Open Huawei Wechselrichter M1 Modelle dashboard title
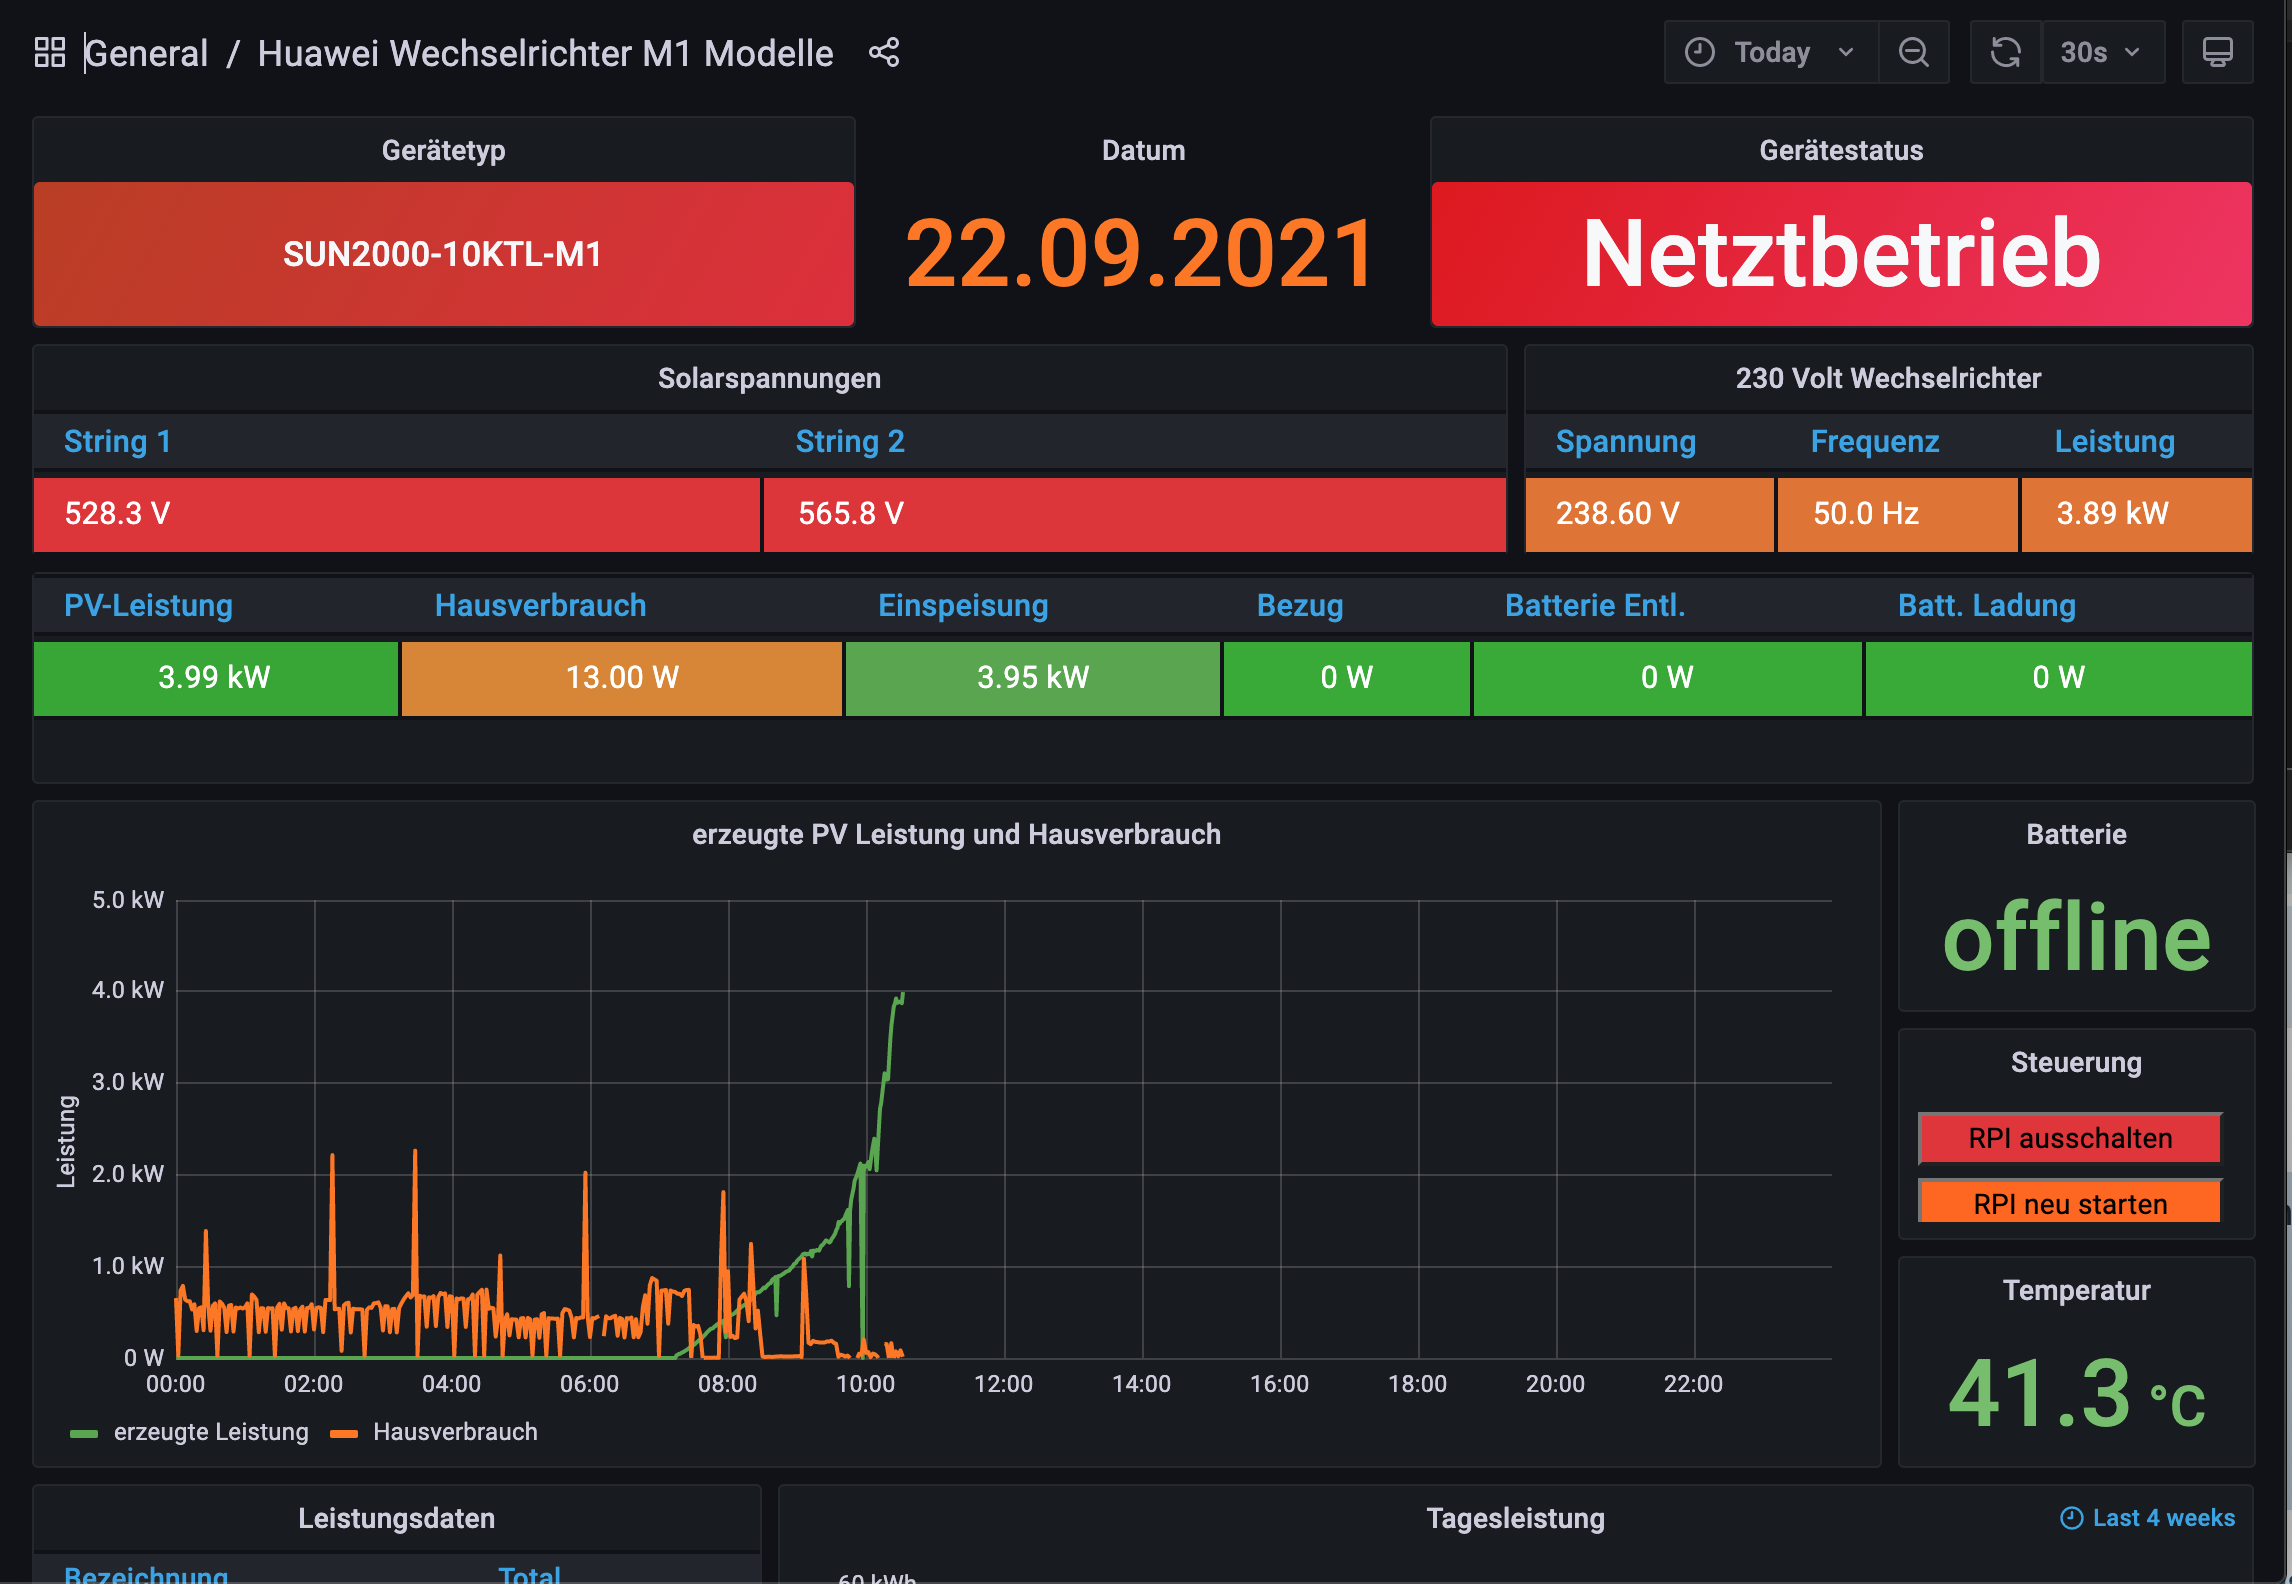The height and width of the screenshot is (1584, 2292). 545,53
